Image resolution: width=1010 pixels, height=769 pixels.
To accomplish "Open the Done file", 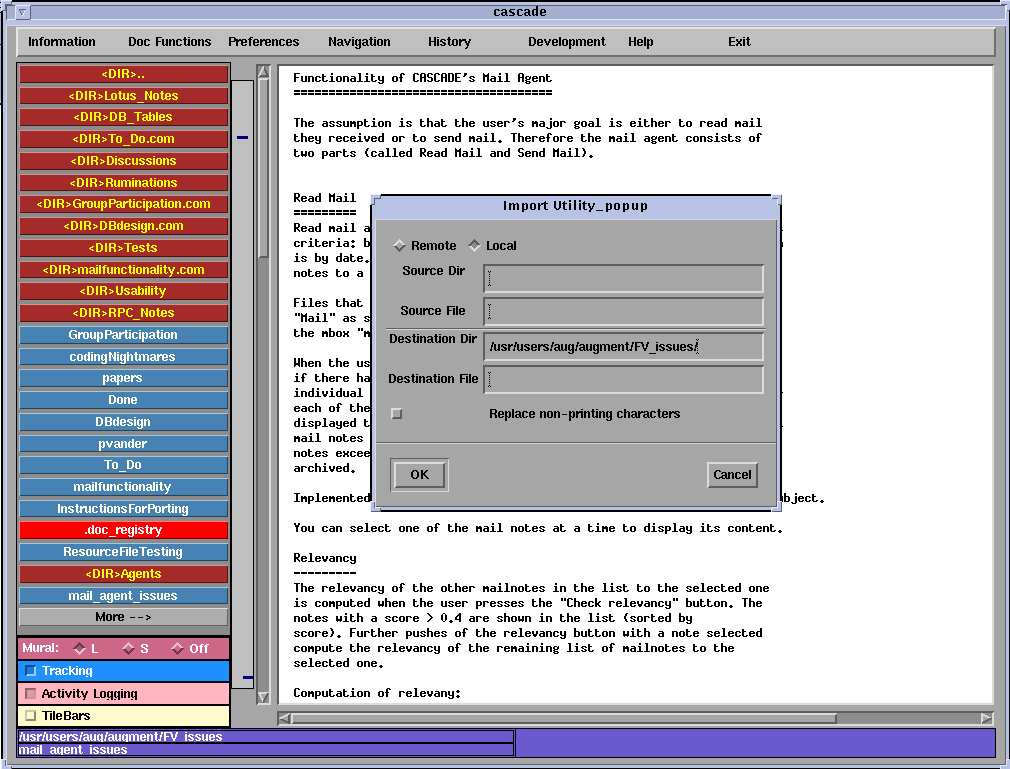I will pos(123,400).
